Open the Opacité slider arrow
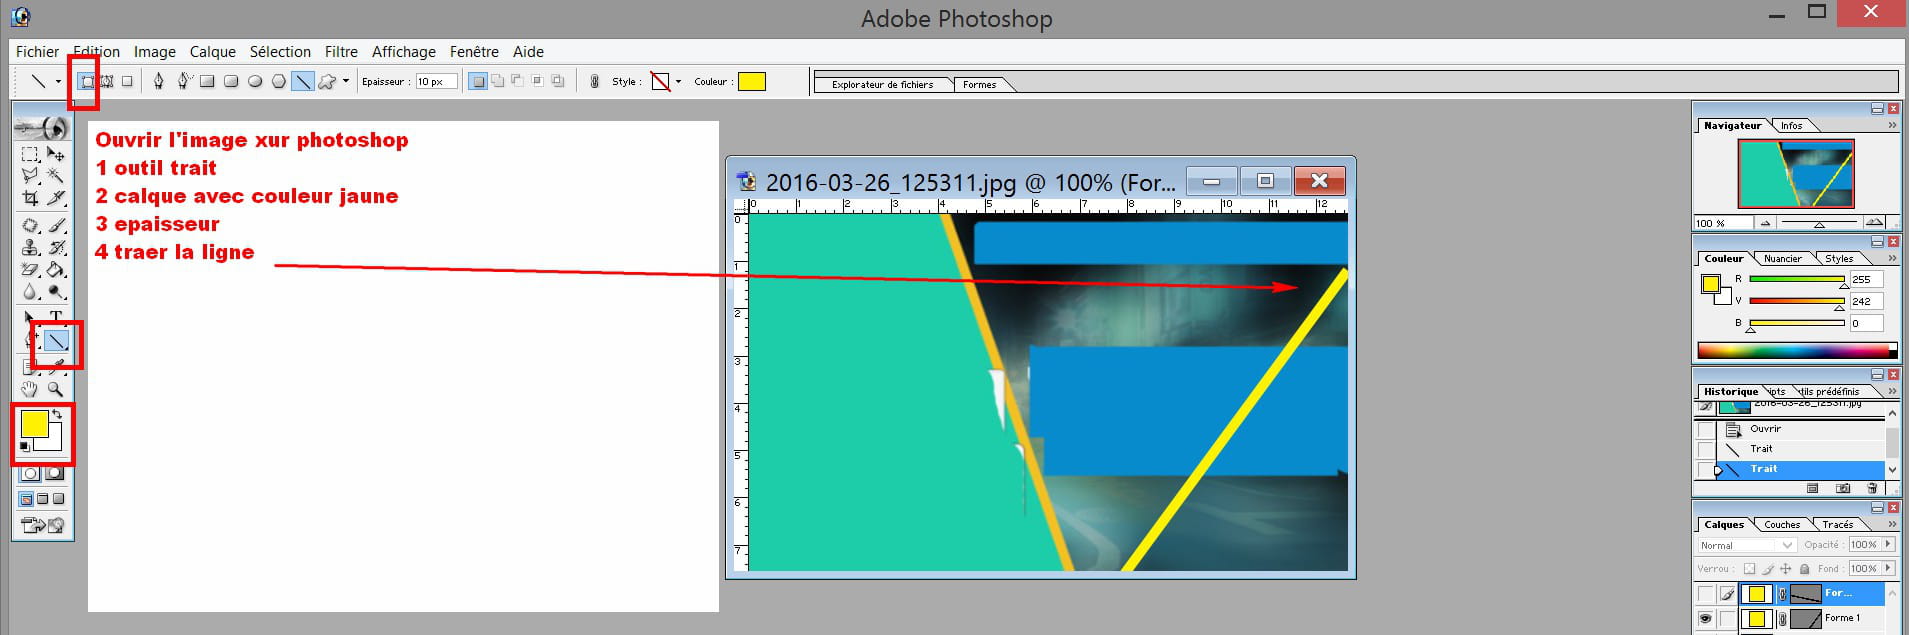 (x=1888, y=545)
